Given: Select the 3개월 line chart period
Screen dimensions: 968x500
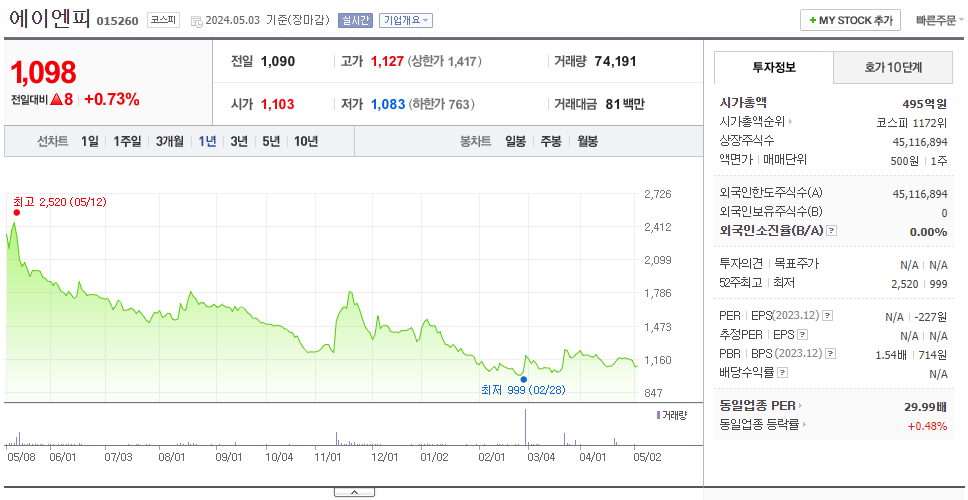Looking at the screenshot, I should [x=169, y=141].
